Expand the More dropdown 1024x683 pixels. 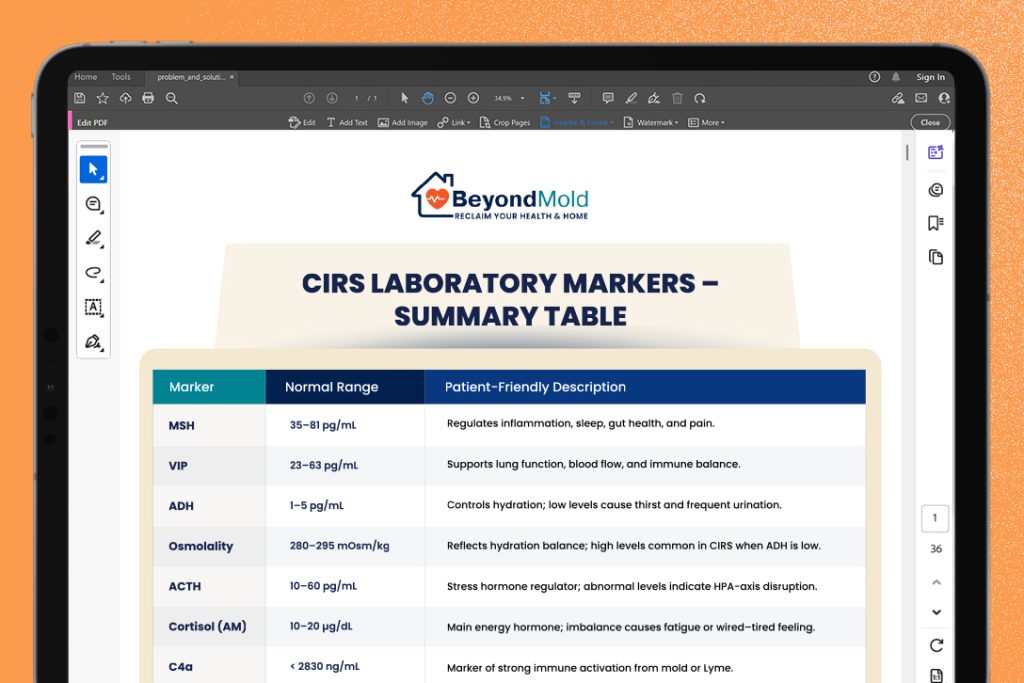coord(706,122)
